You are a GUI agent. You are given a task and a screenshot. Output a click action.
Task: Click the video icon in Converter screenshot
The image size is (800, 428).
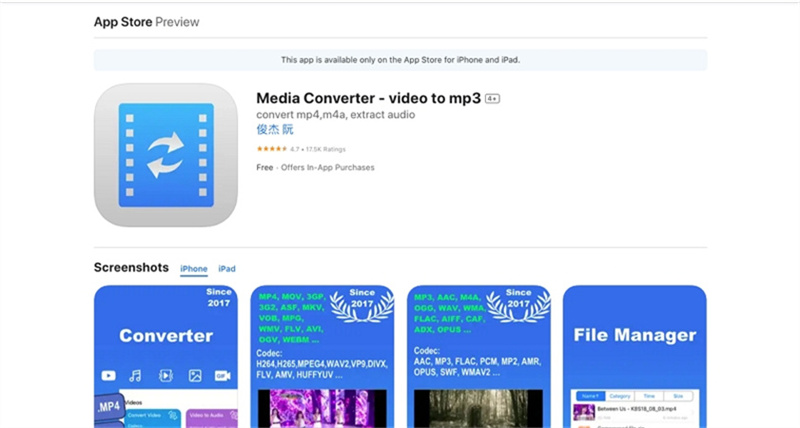pos(108,376)
